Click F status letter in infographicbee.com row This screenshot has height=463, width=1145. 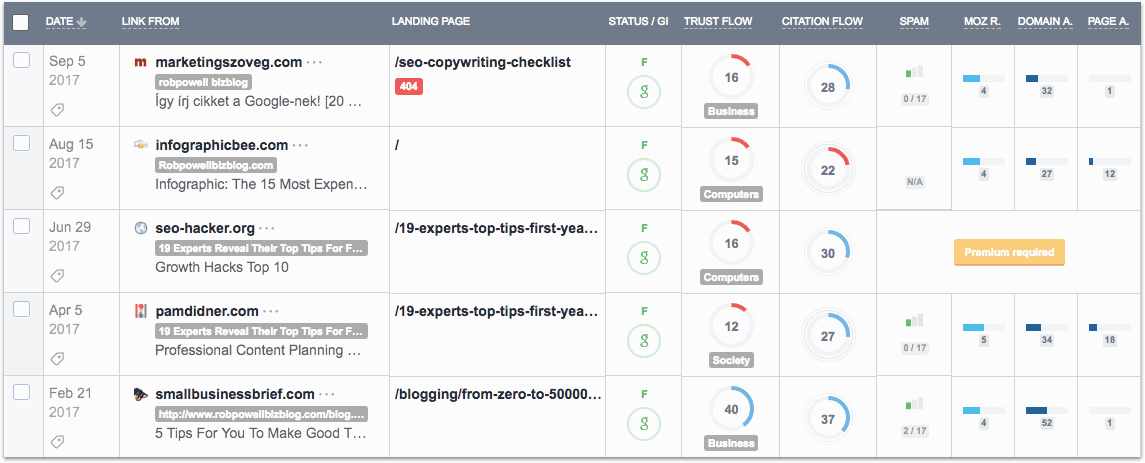click(x=644, y=145)
